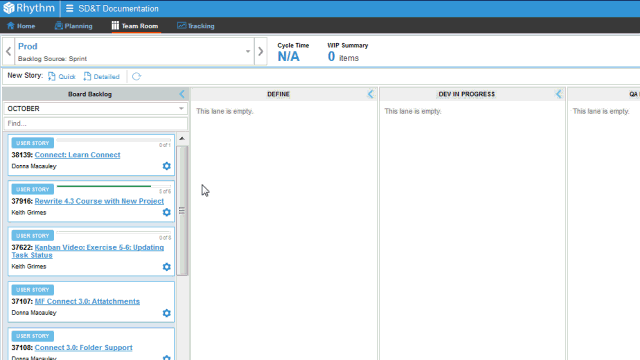The image size is (640, 360).
Task: Click the Rhythm logo
Action: (x=29, y=8)
